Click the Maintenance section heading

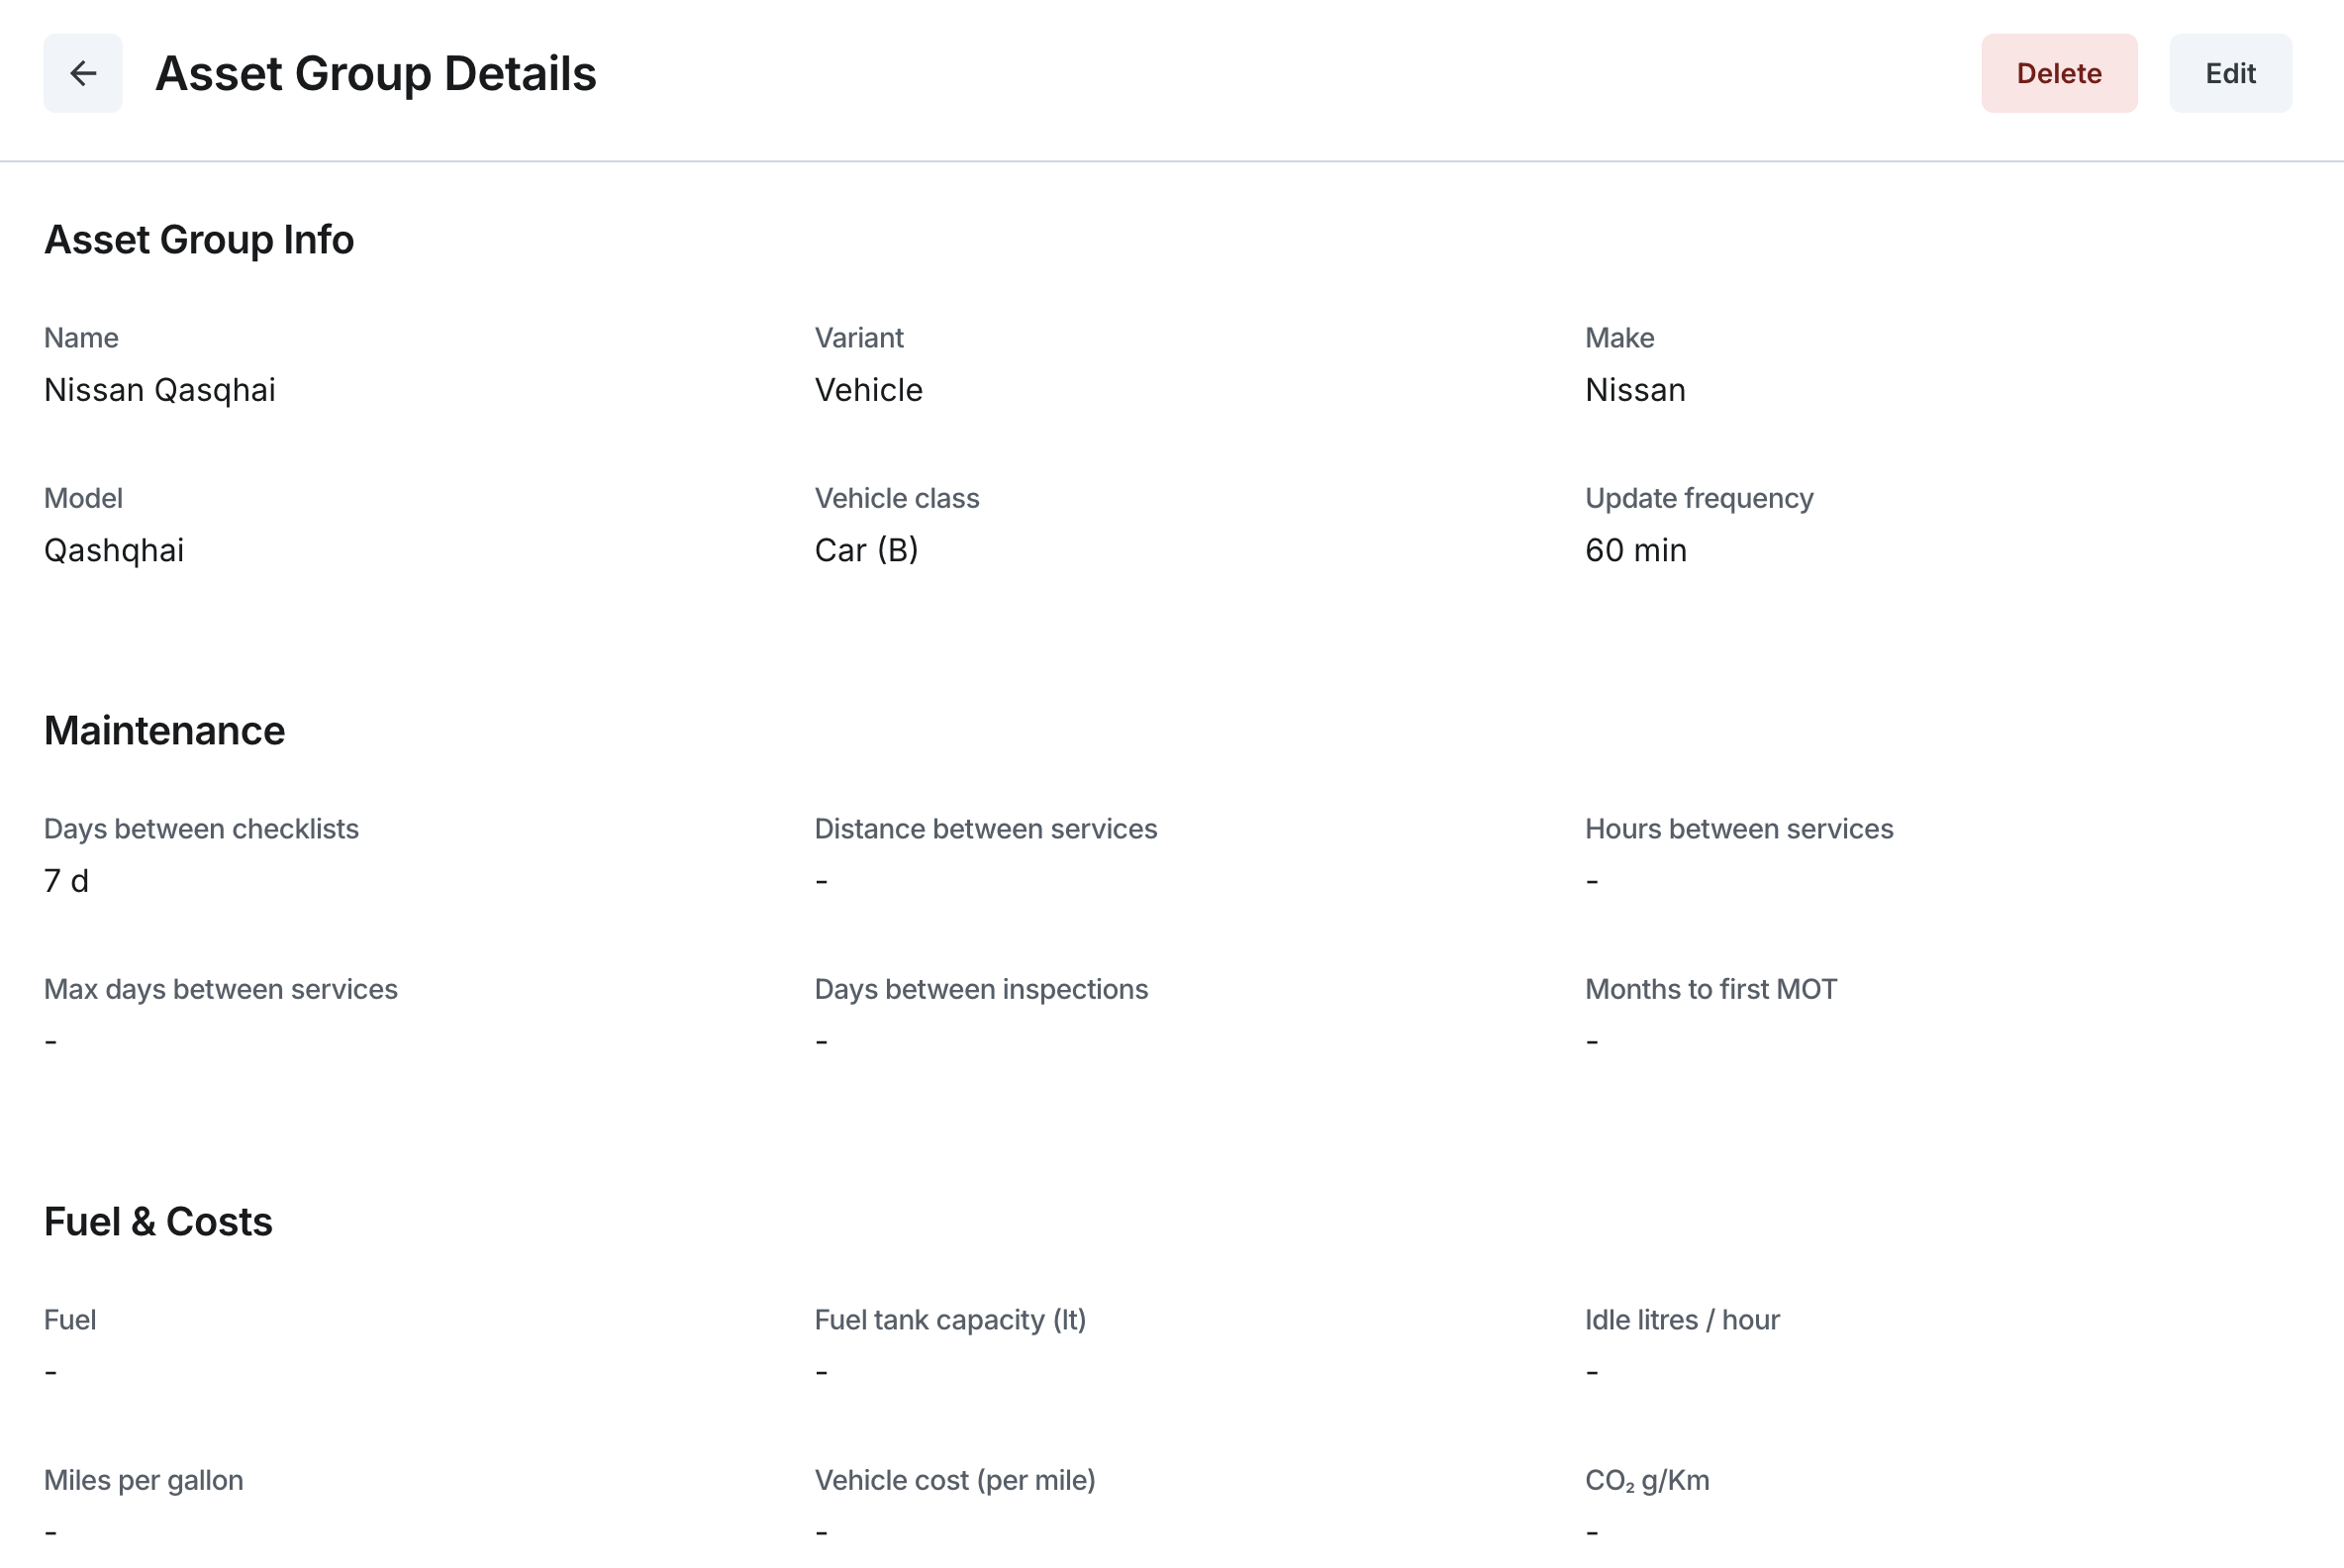point(164,731)
